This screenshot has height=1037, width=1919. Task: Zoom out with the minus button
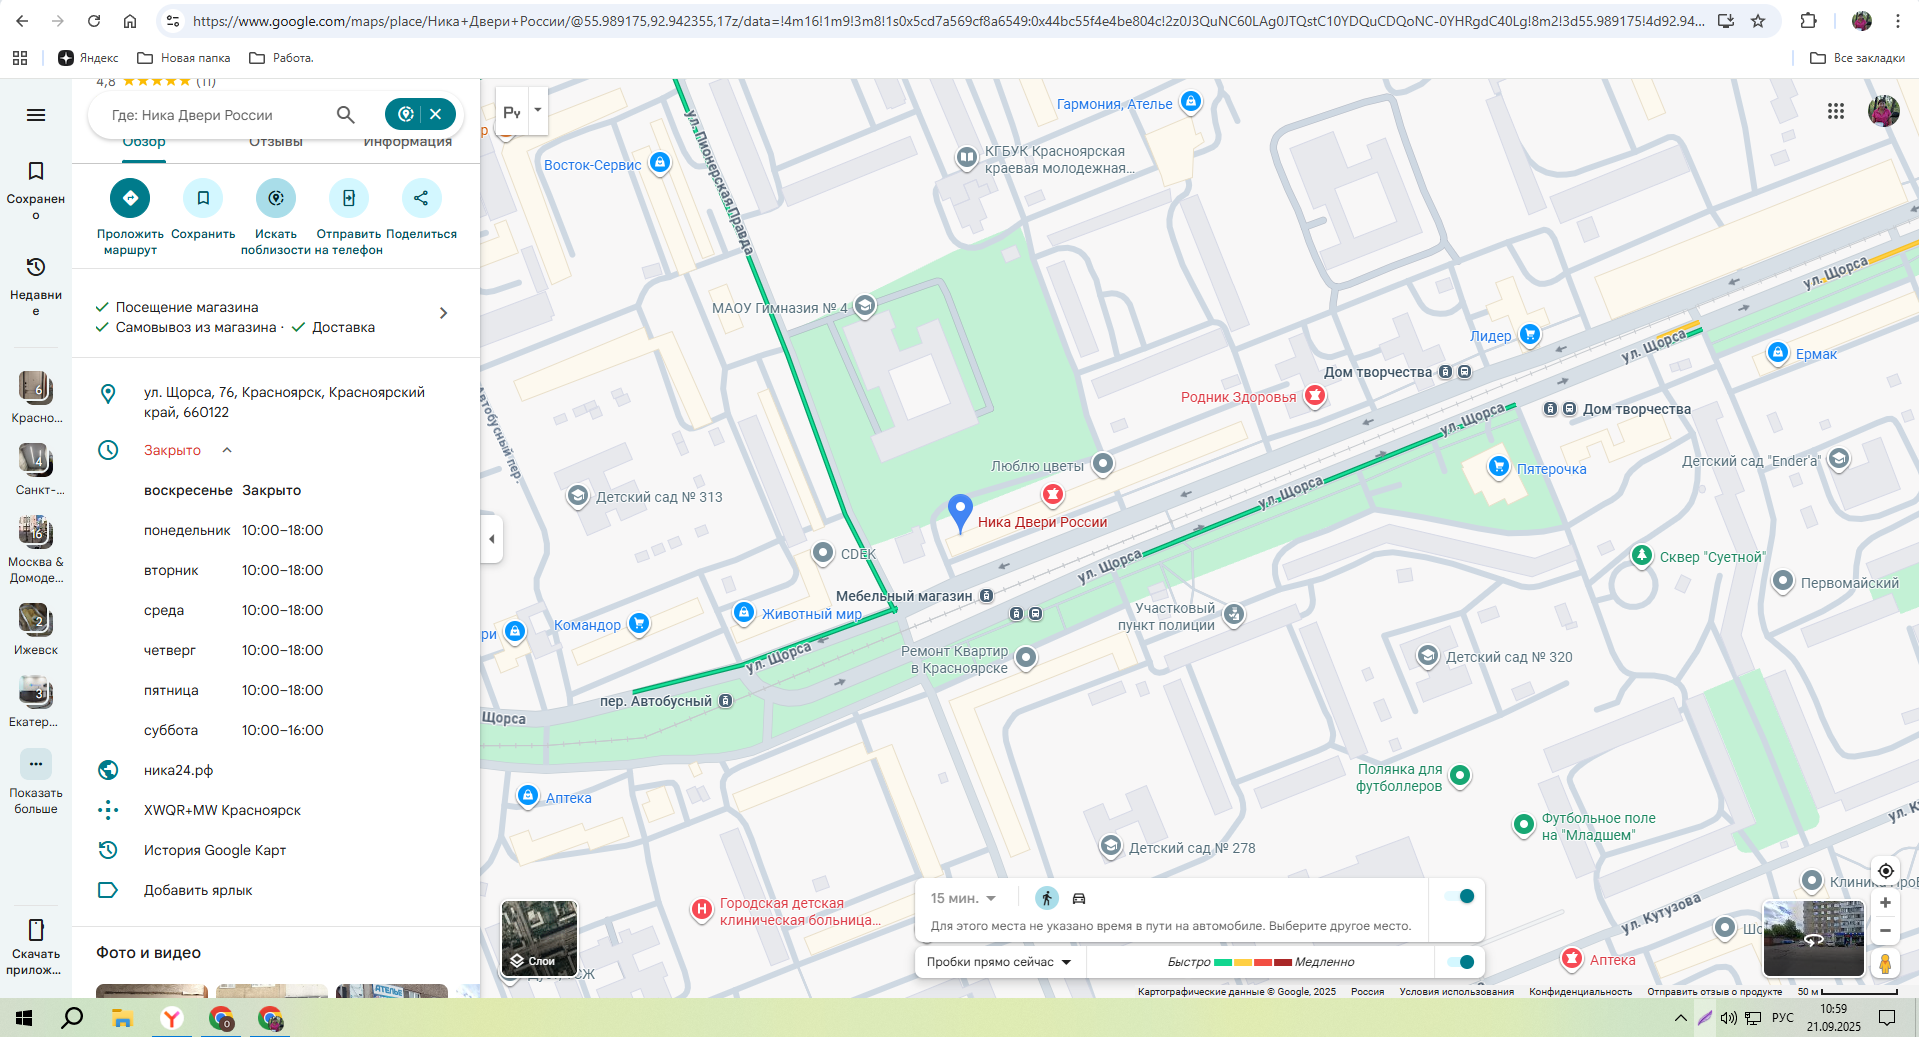1885,931
